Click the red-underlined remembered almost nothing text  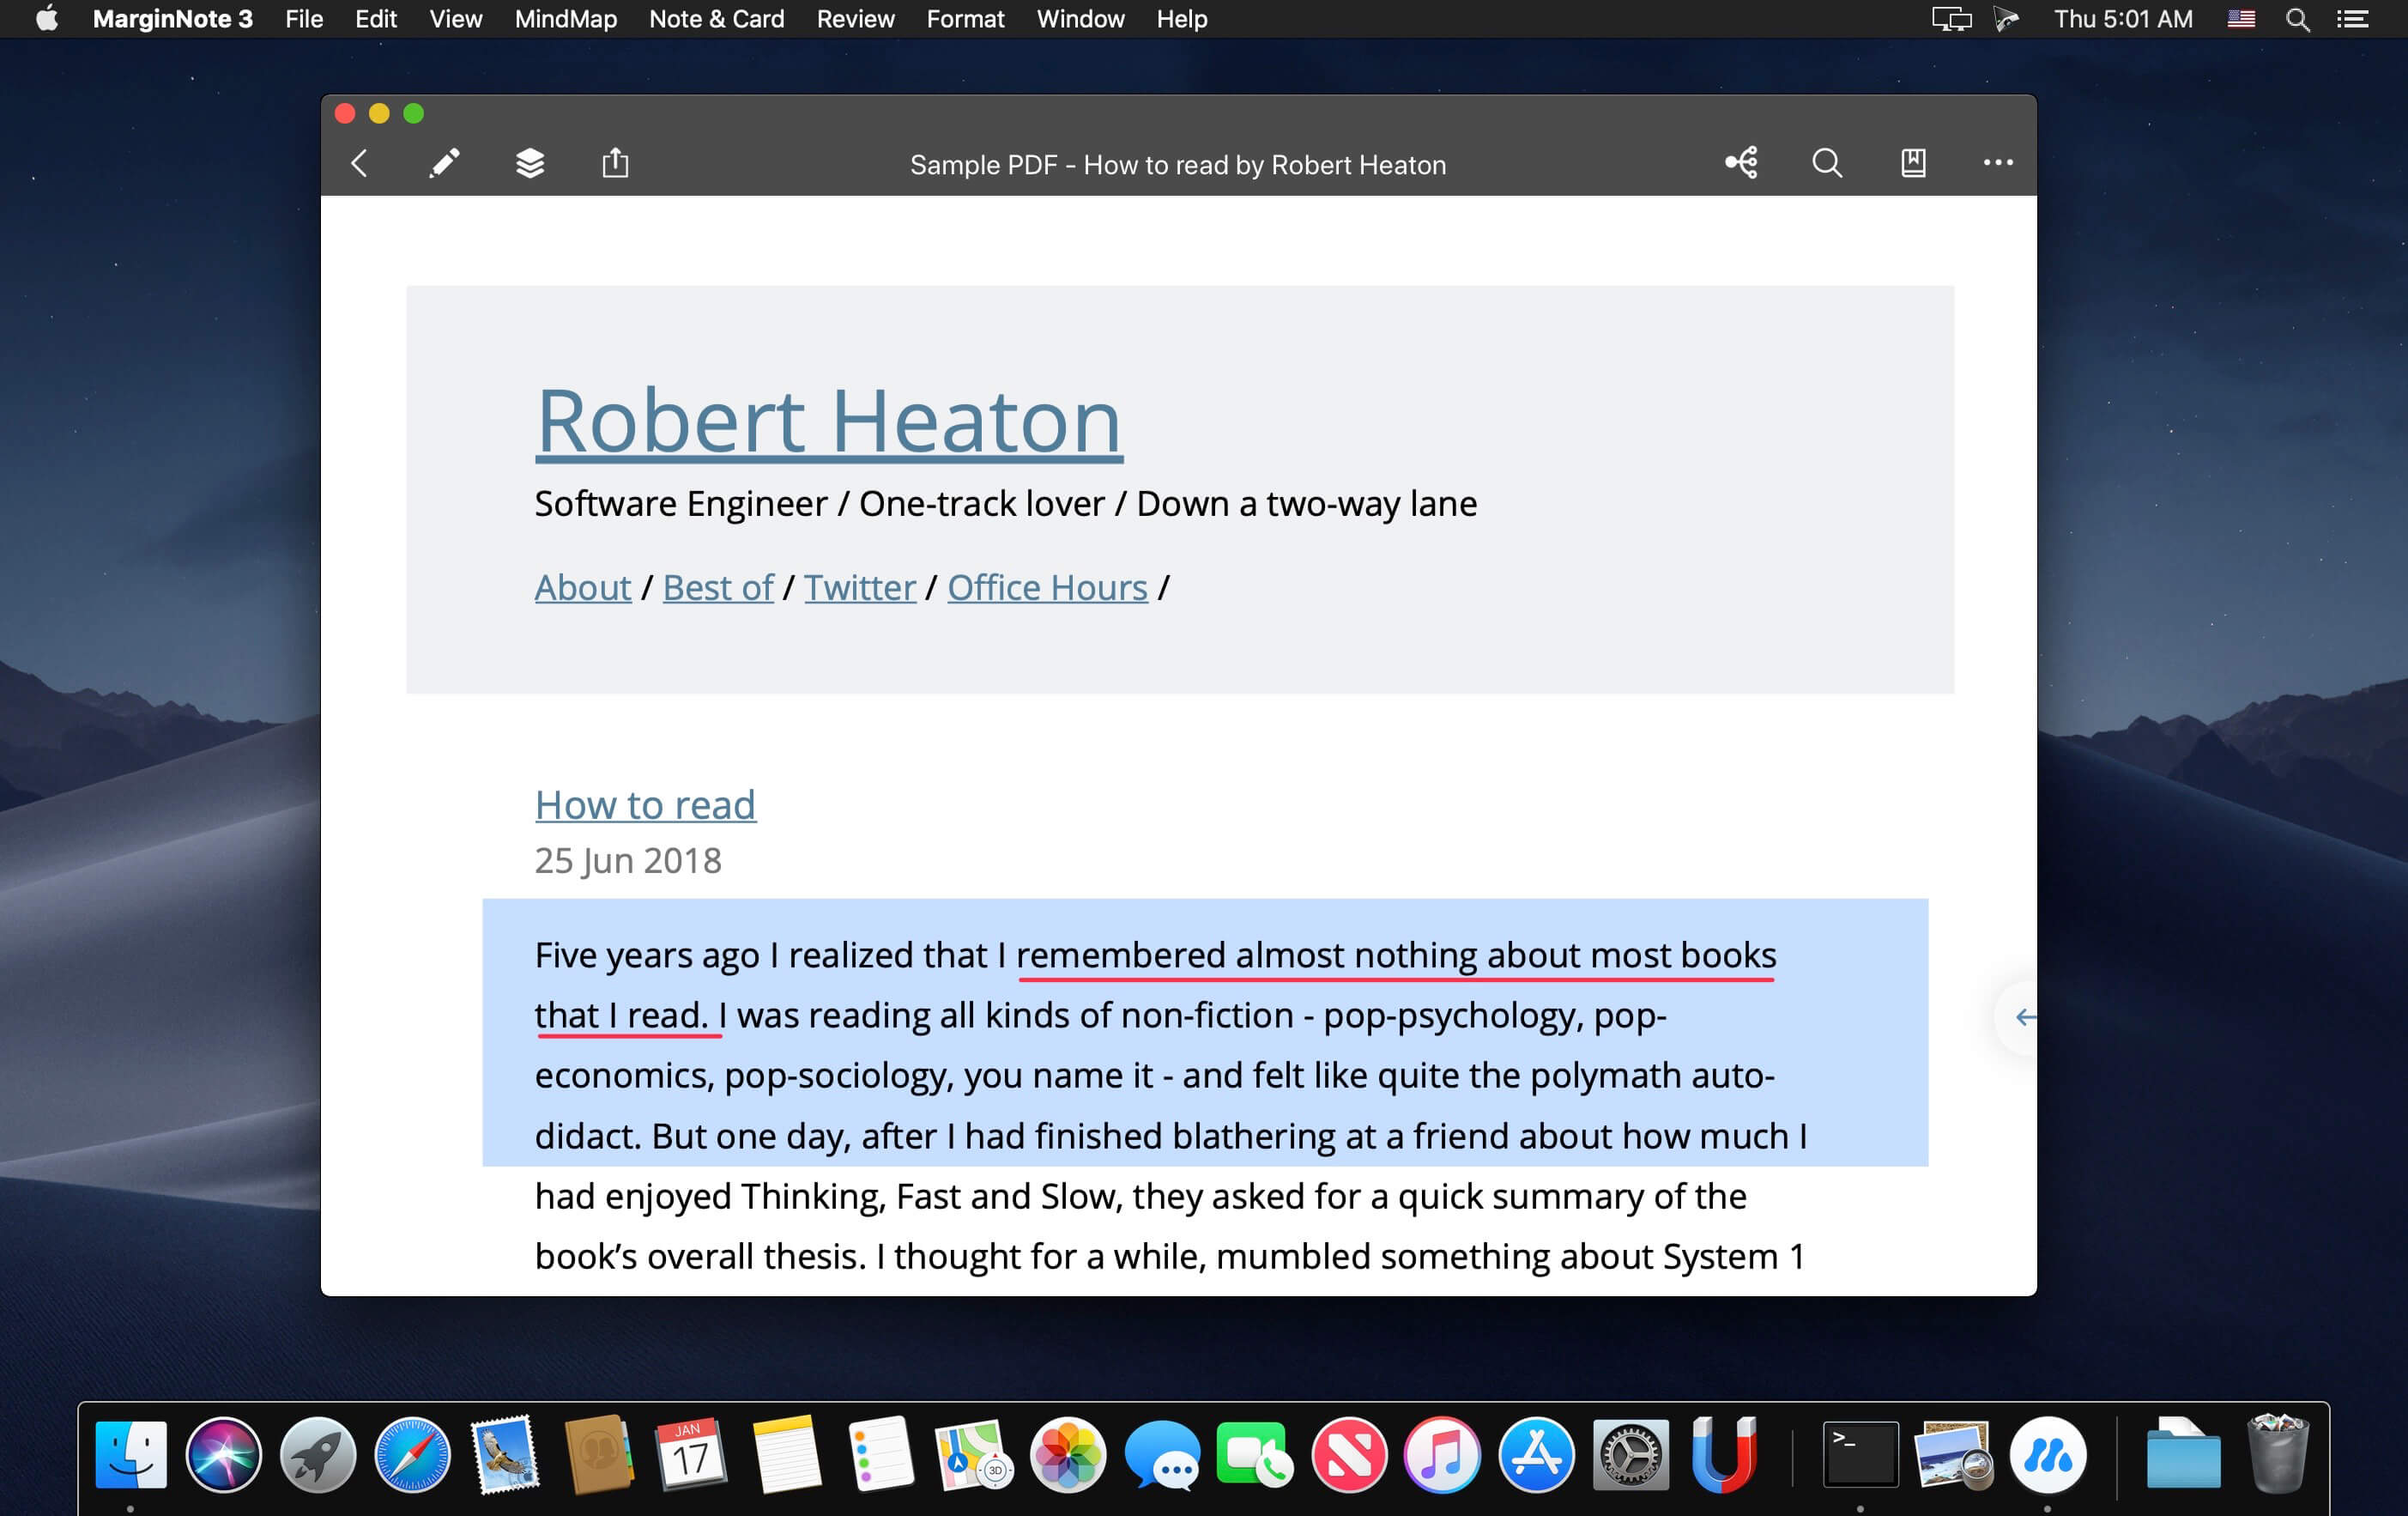pos(1395,956)
